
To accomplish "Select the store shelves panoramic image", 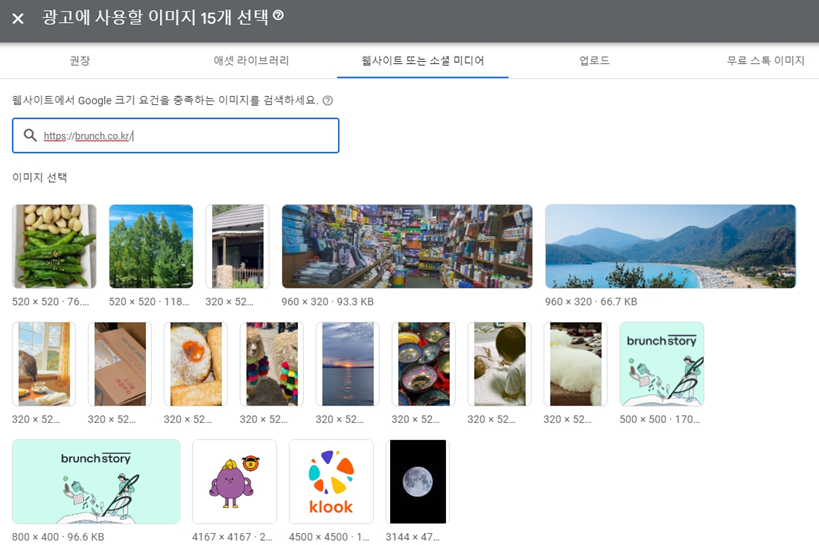I will tap(407, 246).
